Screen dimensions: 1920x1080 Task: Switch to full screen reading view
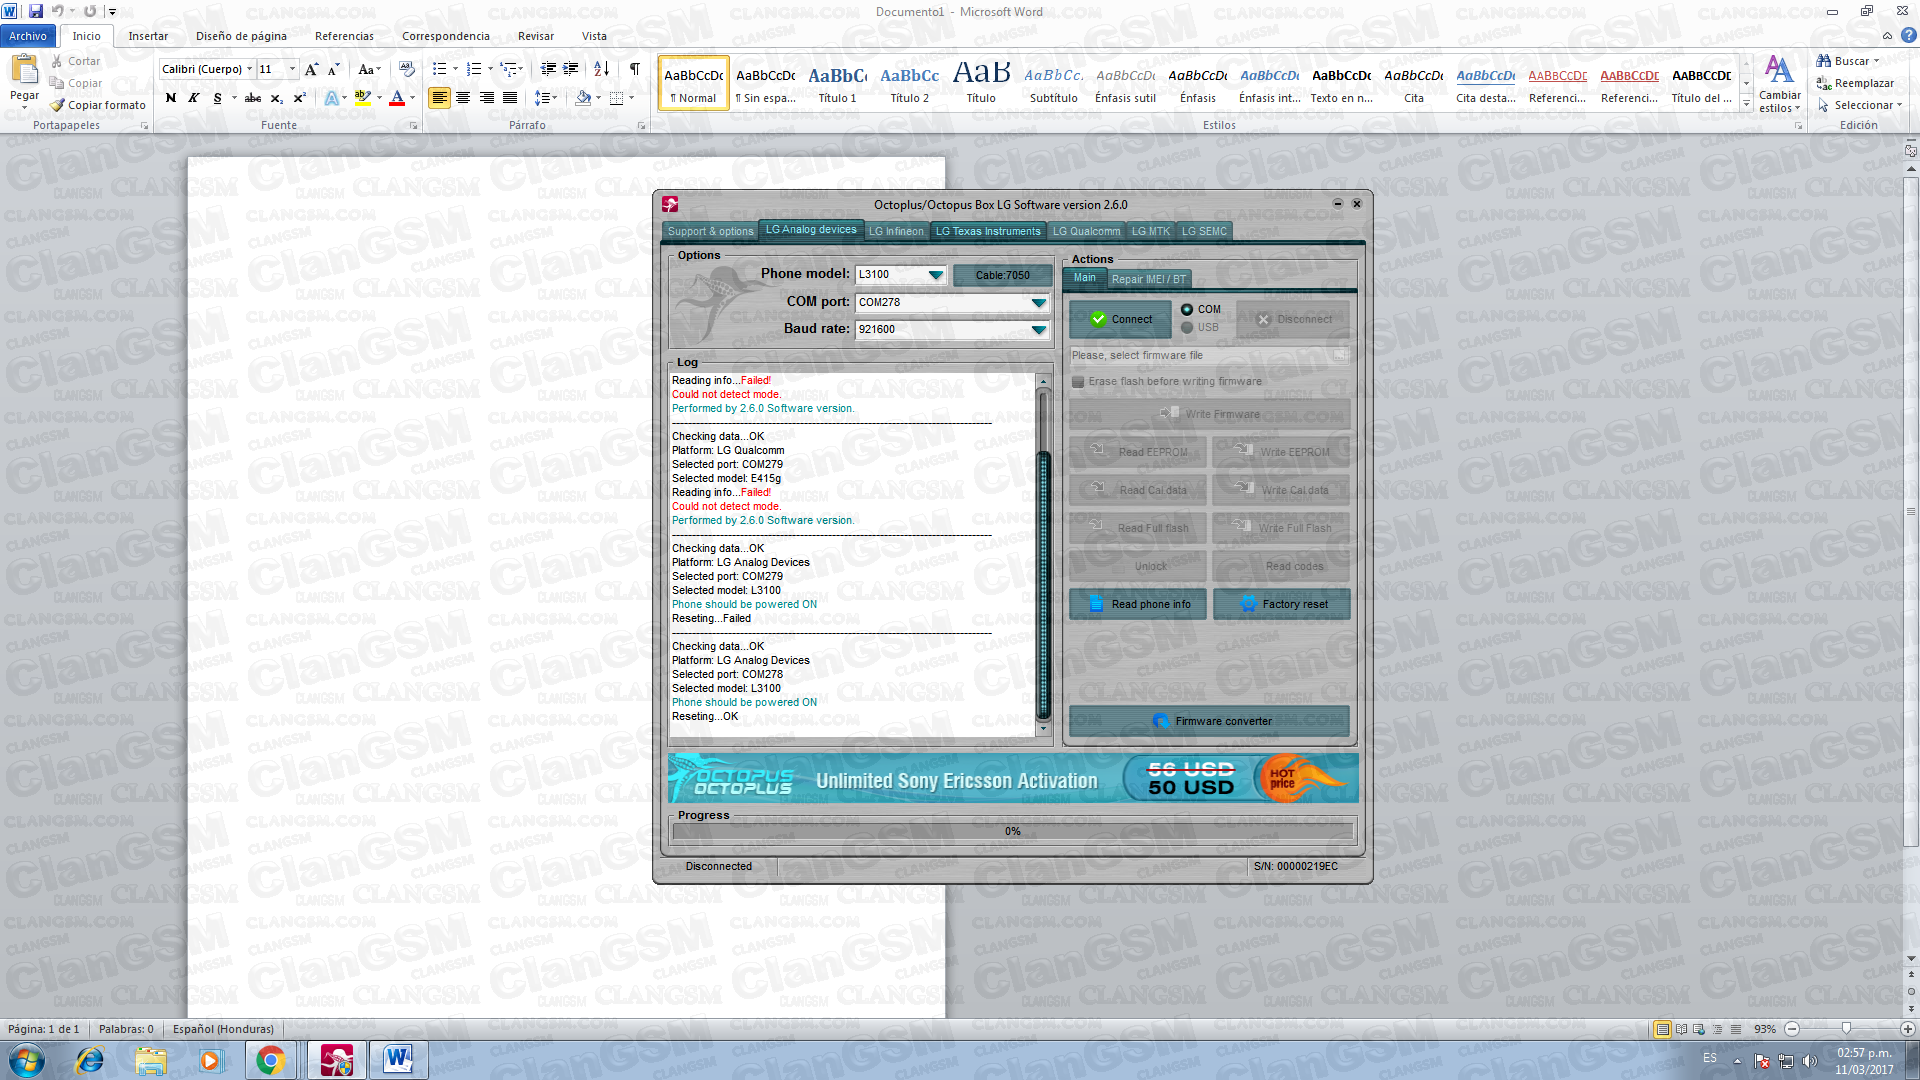click(x=1682, y=1029)
